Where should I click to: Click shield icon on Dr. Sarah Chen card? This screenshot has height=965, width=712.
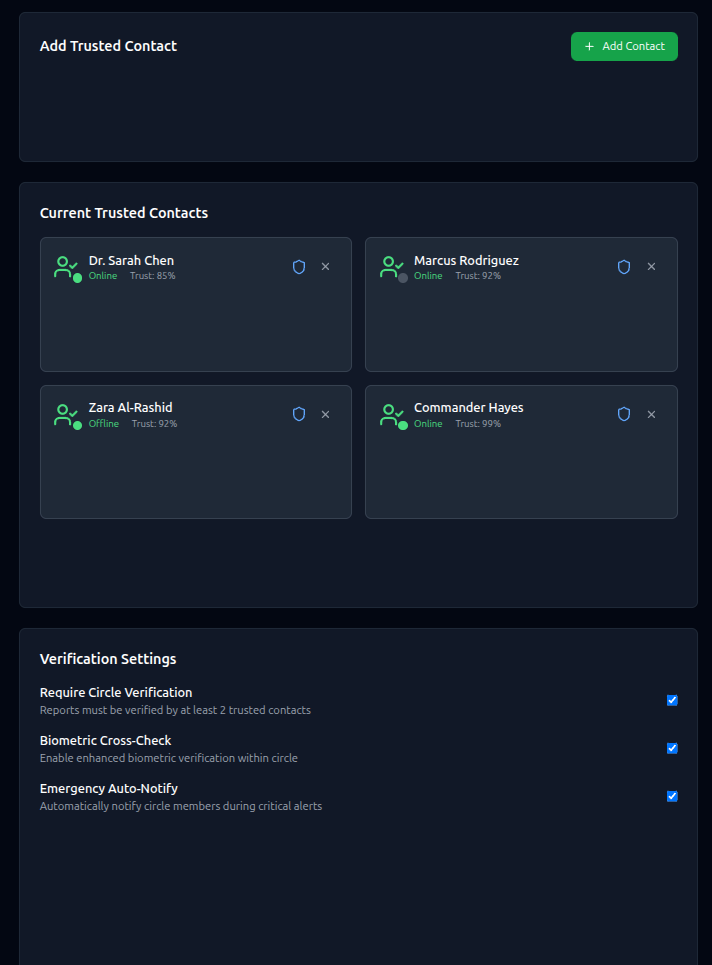pyautogui.click(x=298, y=267)
